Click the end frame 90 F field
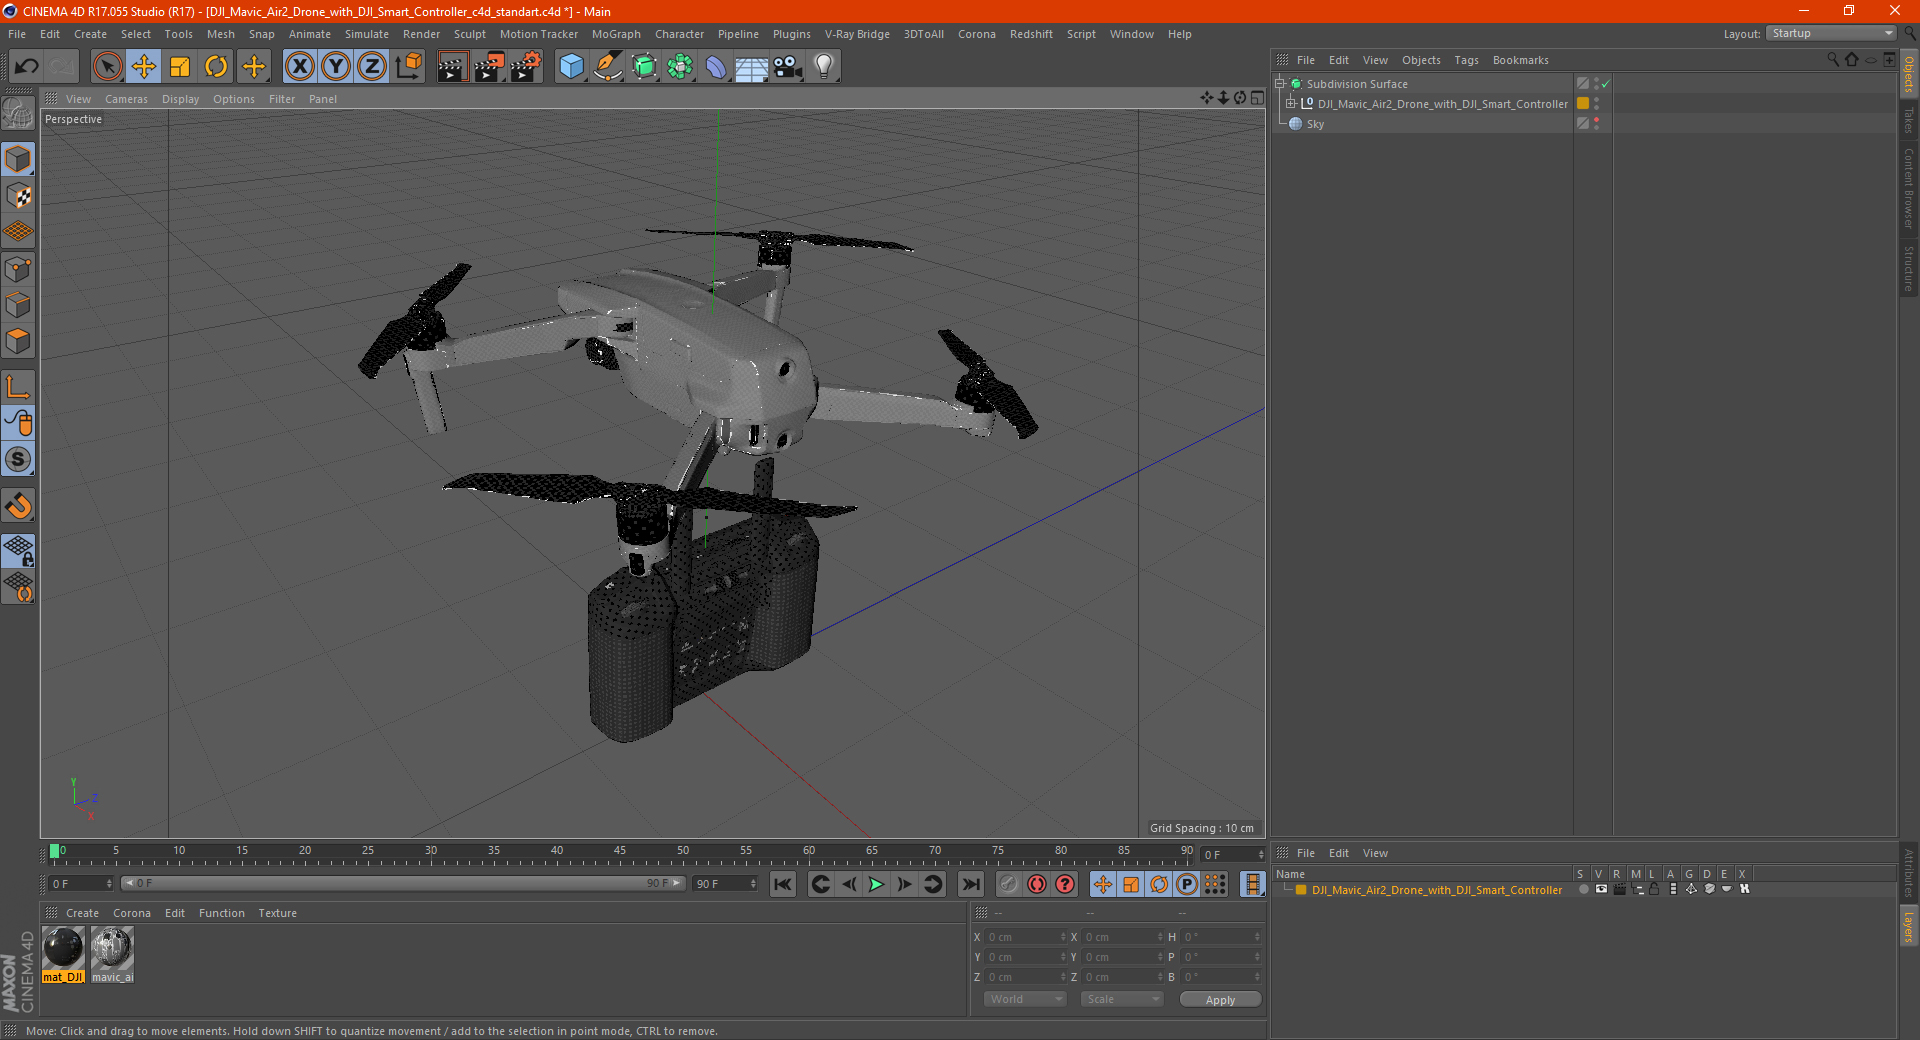The width and height of the screenshot is (1920, 1040). [723, 884]
